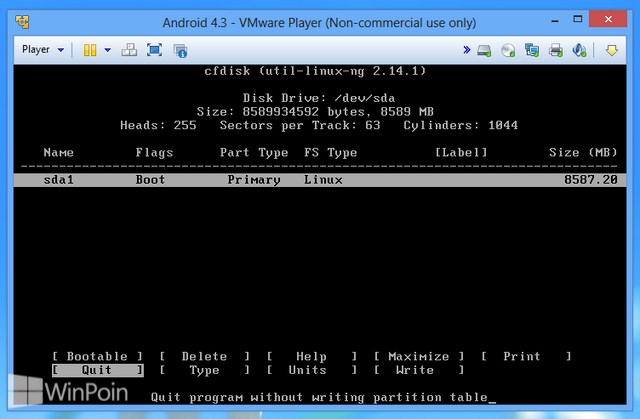Send Ctrl+Alt+Del to virtual machine icon
The image size is (640, 419).
129,50
